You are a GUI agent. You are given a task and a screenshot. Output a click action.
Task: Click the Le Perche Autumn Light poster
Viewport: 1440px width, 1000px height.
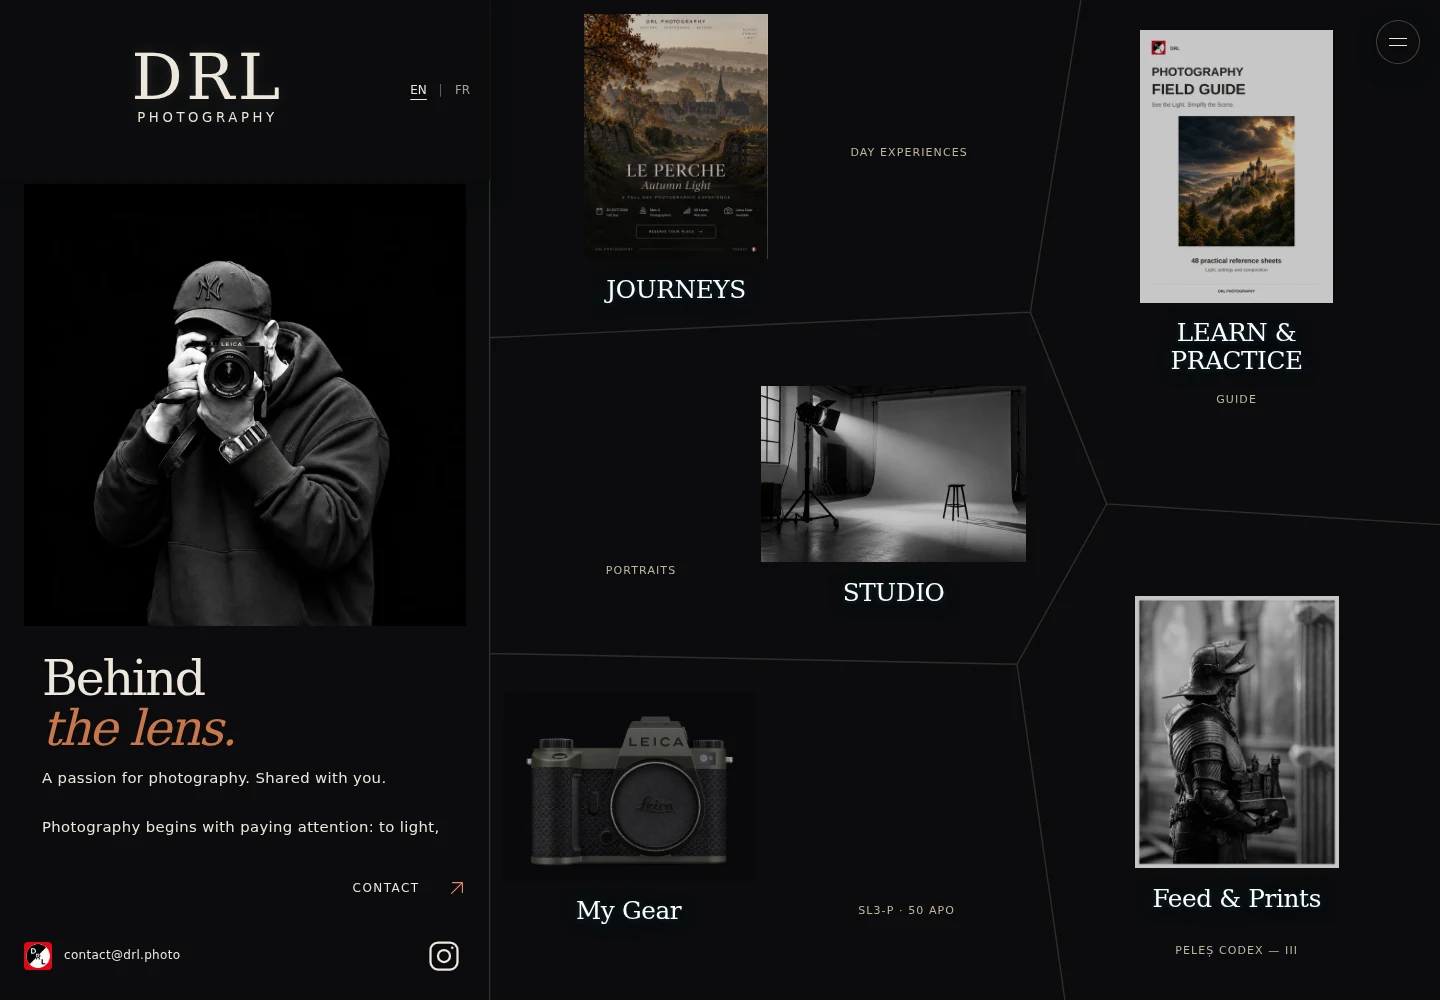pos(676,136)
